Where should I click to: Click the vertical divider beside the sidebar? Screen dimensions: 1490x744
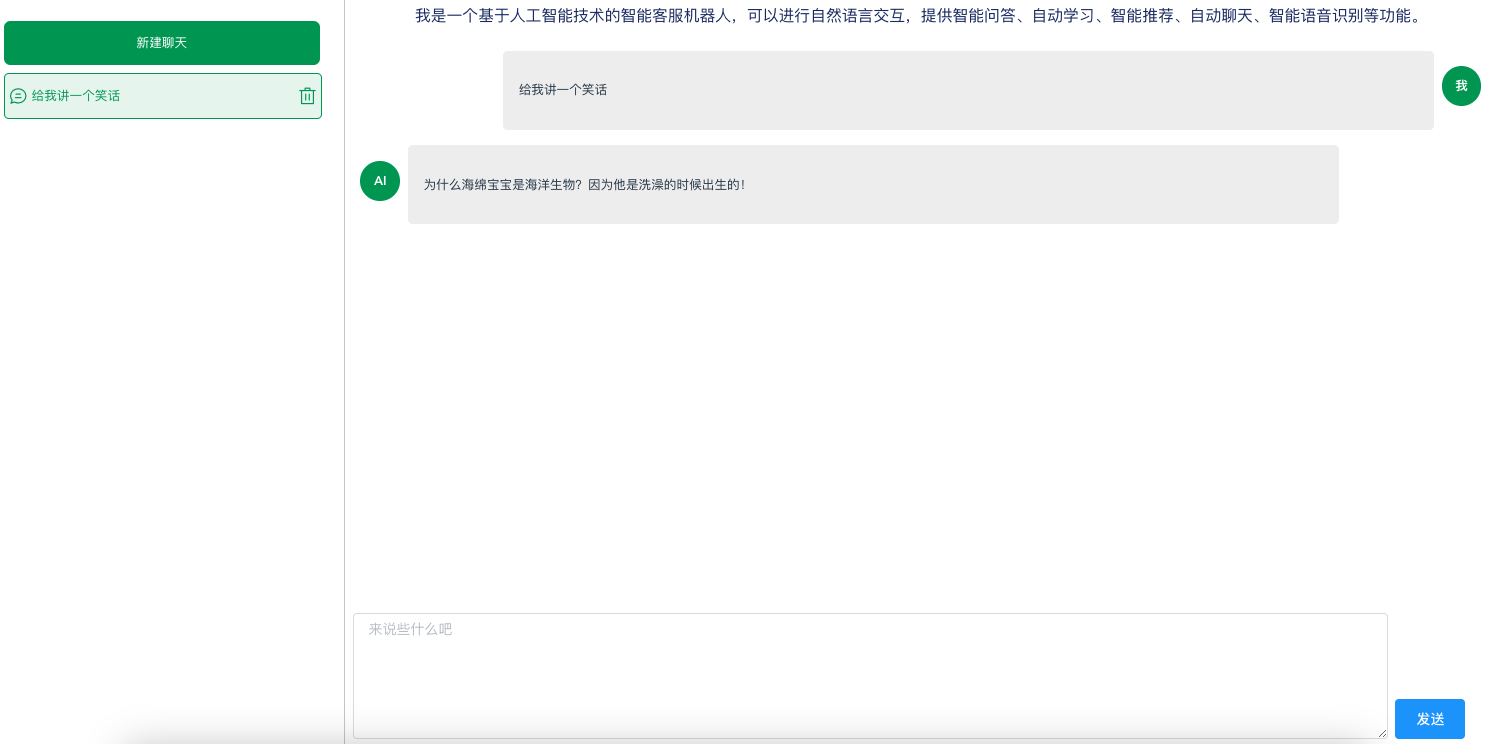(344, 372)
